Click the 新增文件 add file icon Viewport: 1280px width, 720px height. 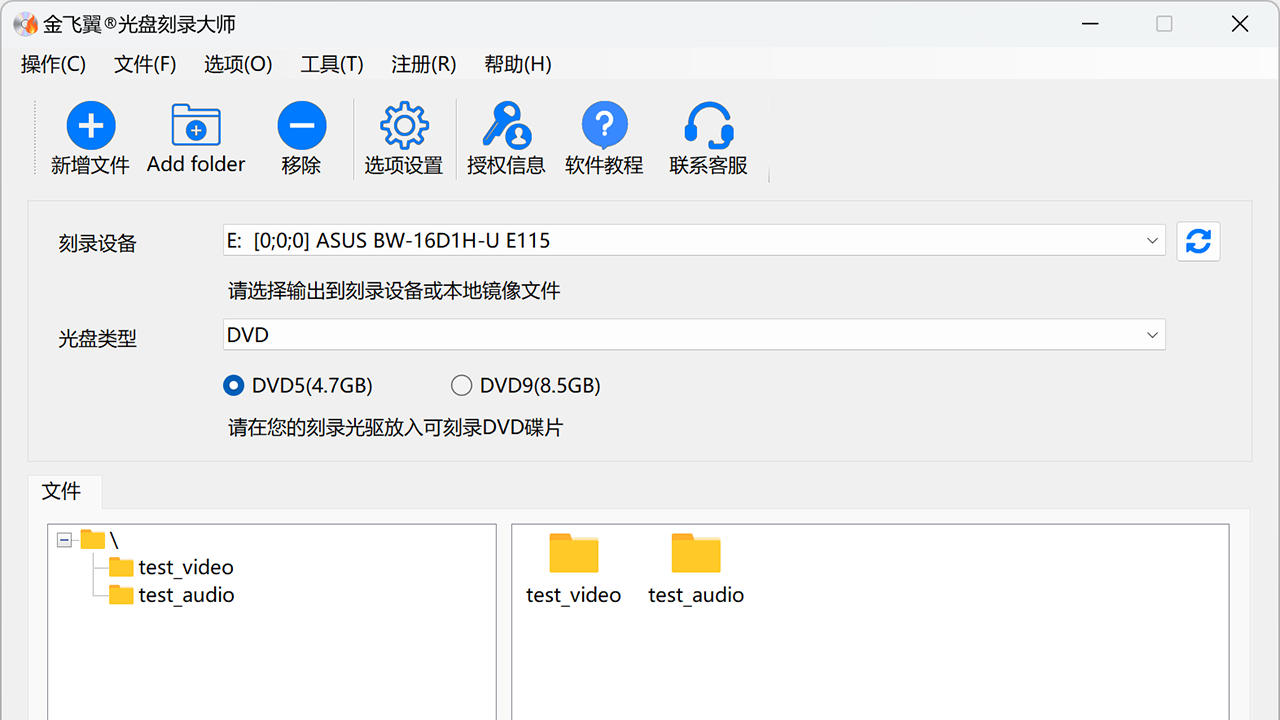[x=91, y=127]
